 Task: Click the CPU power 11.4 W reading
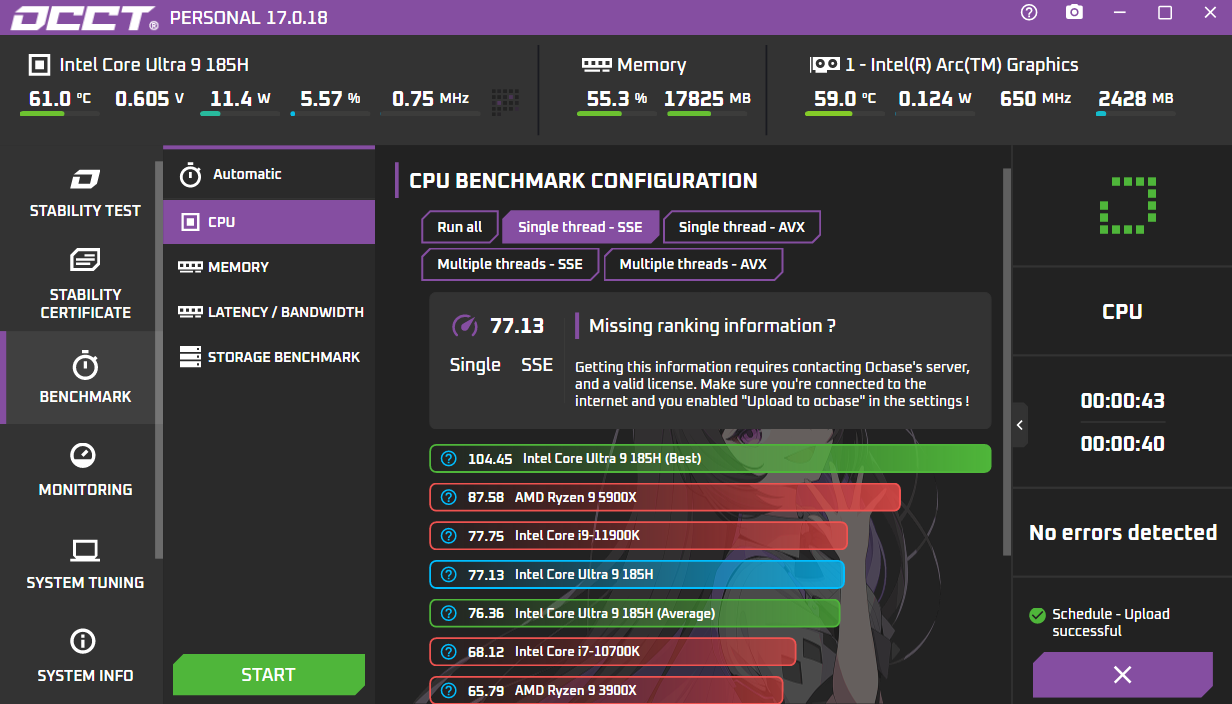[240, 98]
